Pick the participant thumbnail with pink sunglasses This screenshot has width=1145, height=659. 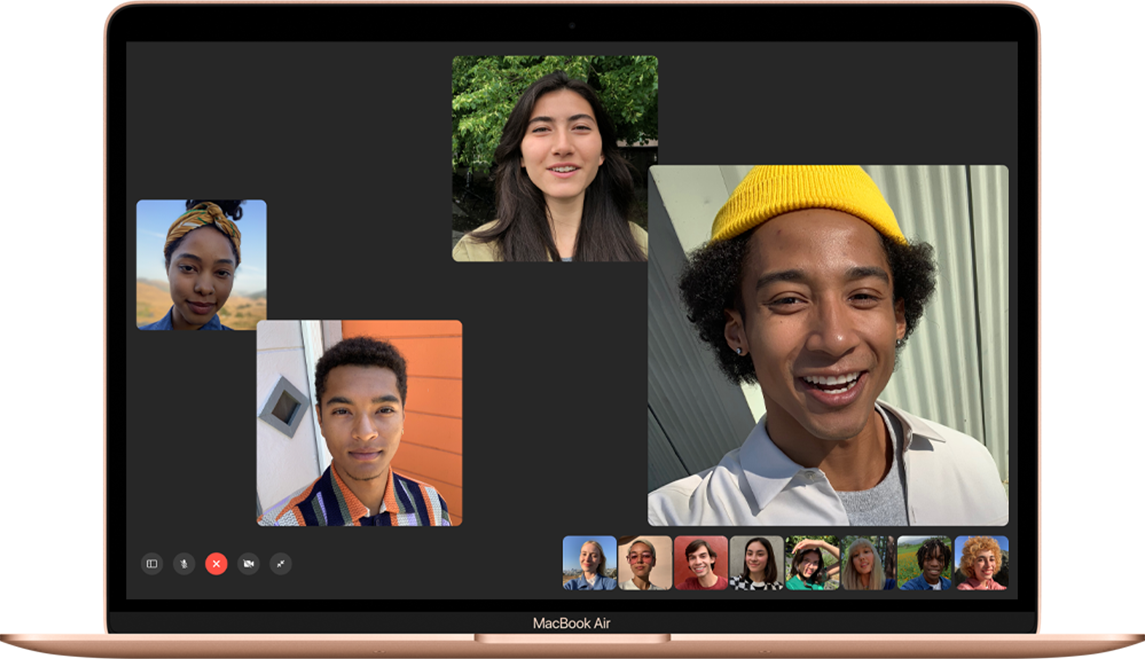645,563
